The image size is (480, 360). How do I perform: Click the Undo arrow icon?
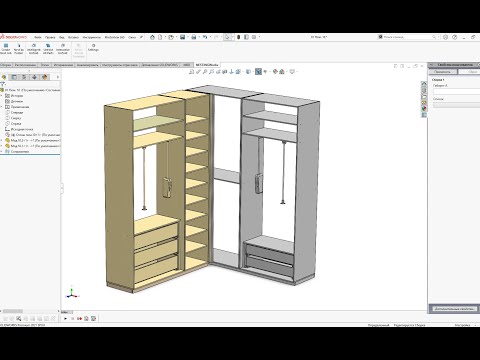[x=205, y=37]
